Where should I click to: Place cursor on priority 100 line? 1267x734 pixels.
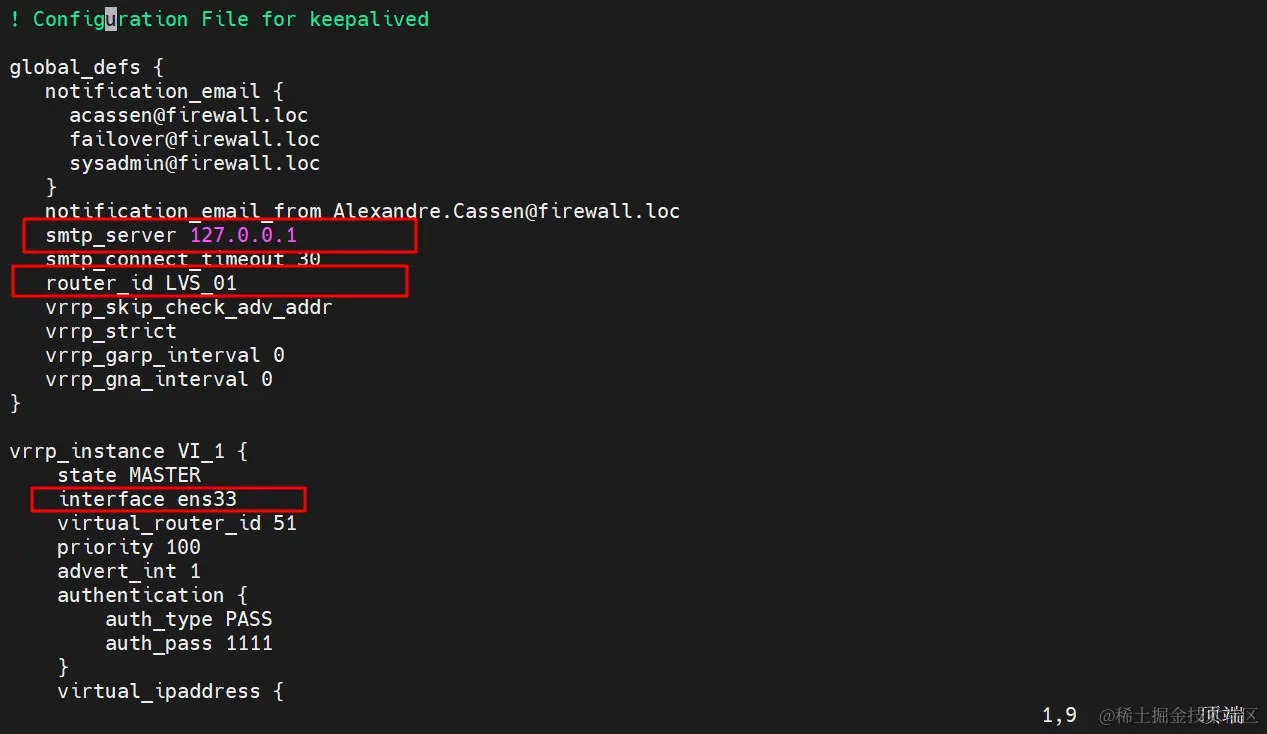pos(129,547)
